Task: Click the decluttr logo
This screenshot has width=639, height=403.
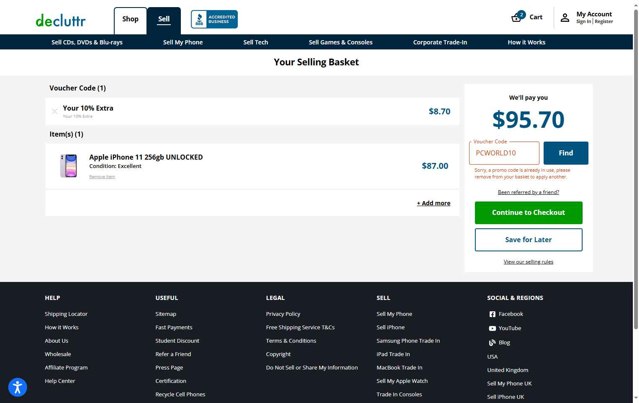Action: pyautogui.click(x=60, y=20)
